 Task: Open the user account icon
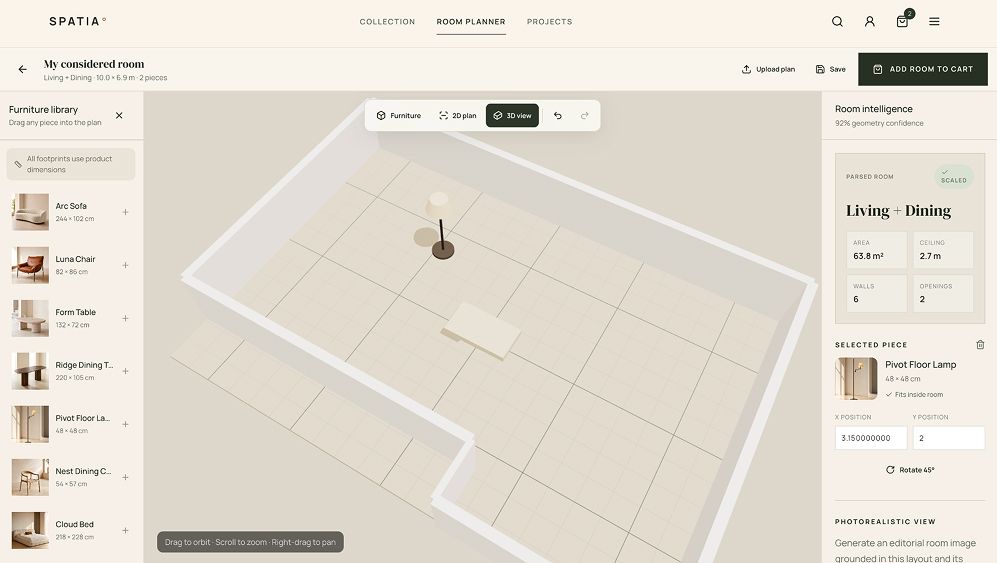pyautogui.click(x=870, y=22)
